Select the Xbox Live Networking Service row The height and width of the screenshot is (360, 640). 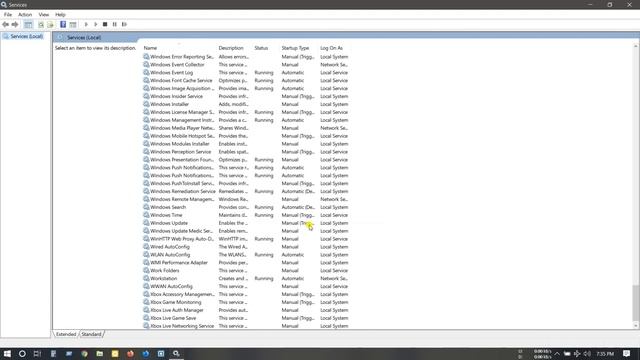[x=246, y=326]
